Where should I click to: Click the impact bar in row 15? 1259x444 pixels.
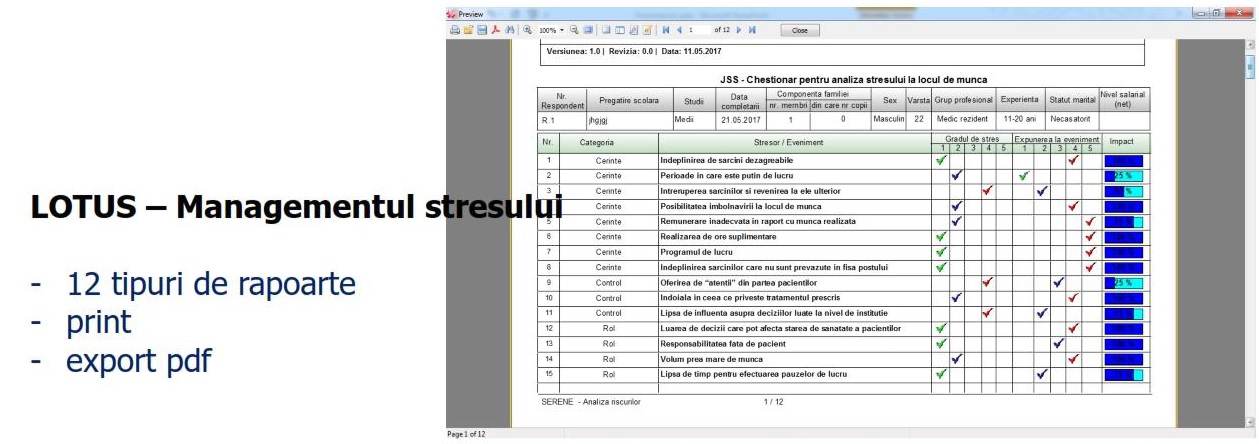(1123, 373)
